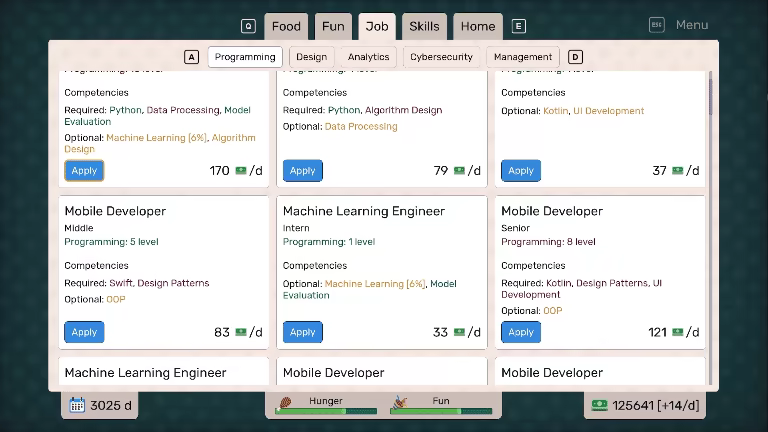The height and width of the screenshot is (432, 768).
Task: Apply to the 79 per day job
Action: point(303,170)
